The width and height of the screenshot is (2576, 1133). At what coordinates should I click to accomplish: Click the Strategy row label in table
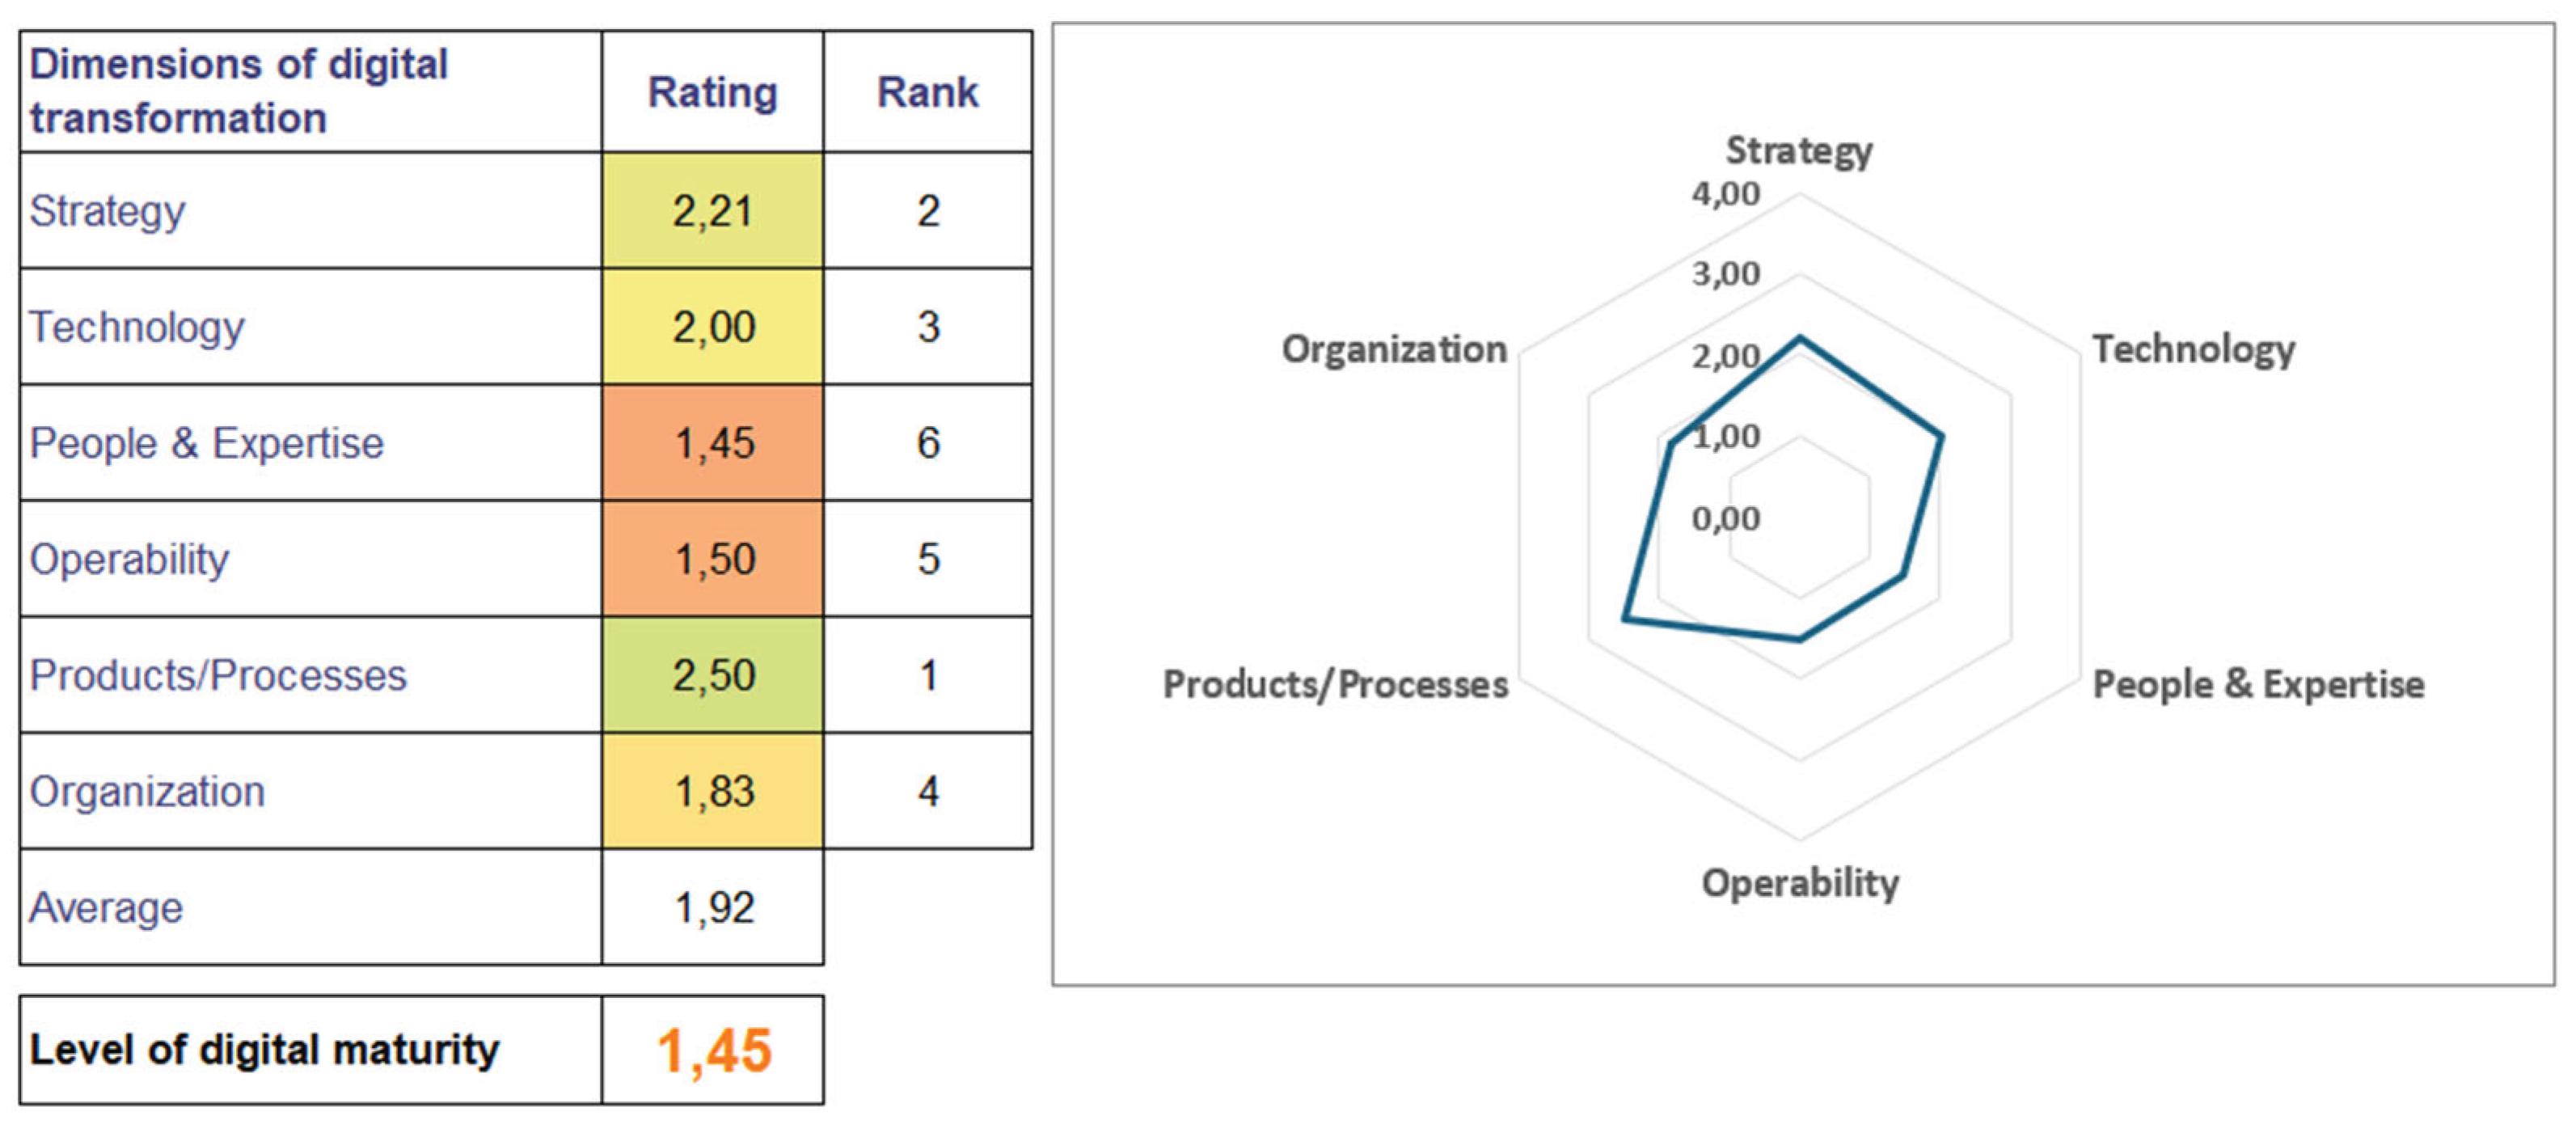coord(107,211)
